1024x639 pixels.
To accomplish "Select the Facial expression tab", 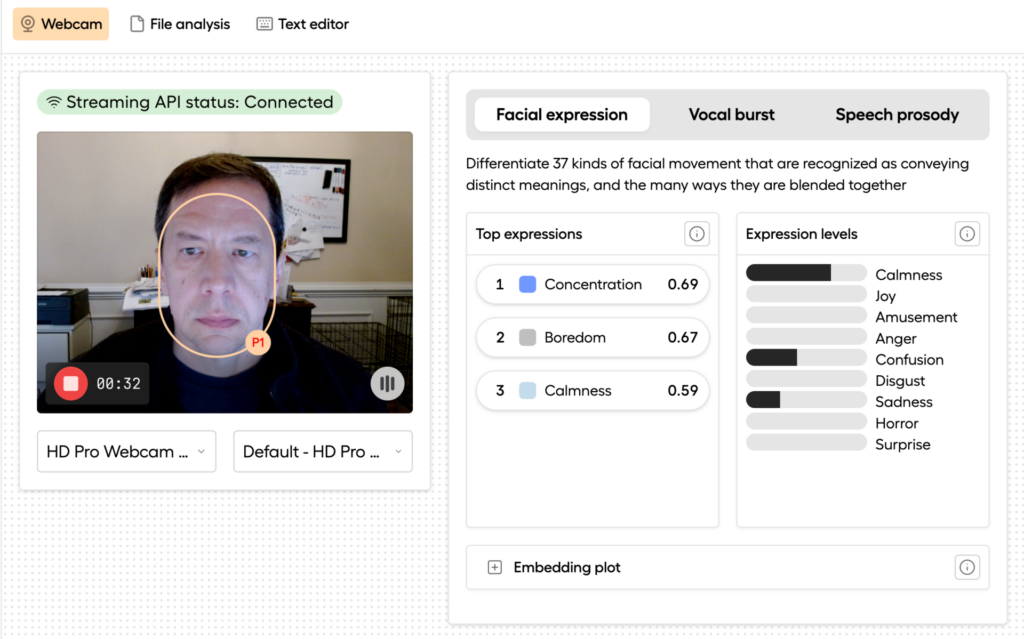I will (x=562, y=114).
